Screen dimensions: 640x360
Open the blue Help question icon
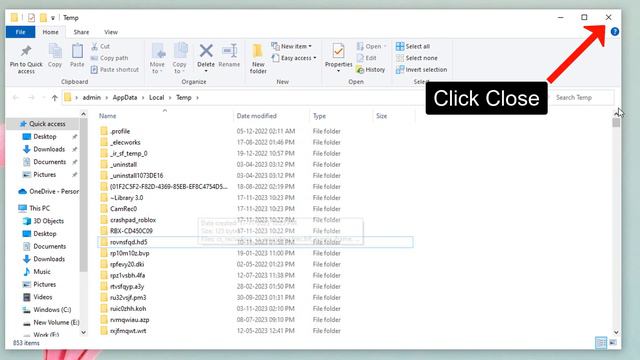[x=615, y=32]
